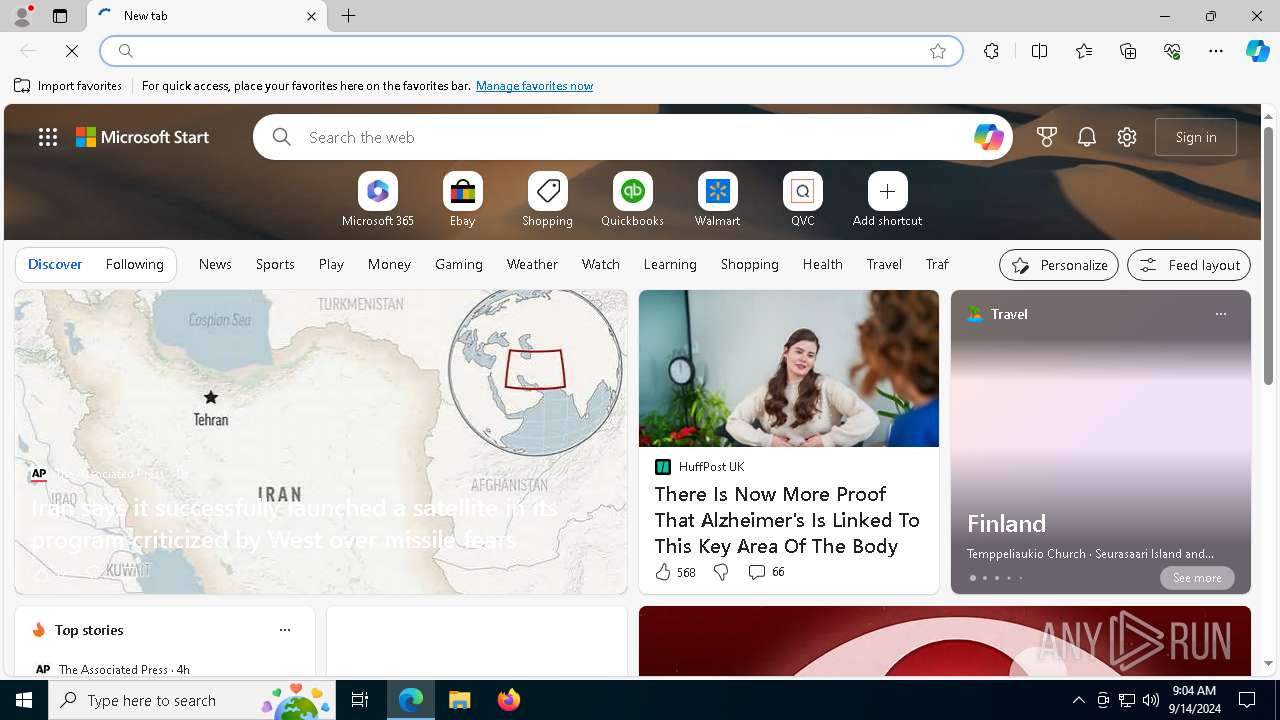Open the Shopping shortcut tile
The image size is (1280, 720).
point(547,200)
